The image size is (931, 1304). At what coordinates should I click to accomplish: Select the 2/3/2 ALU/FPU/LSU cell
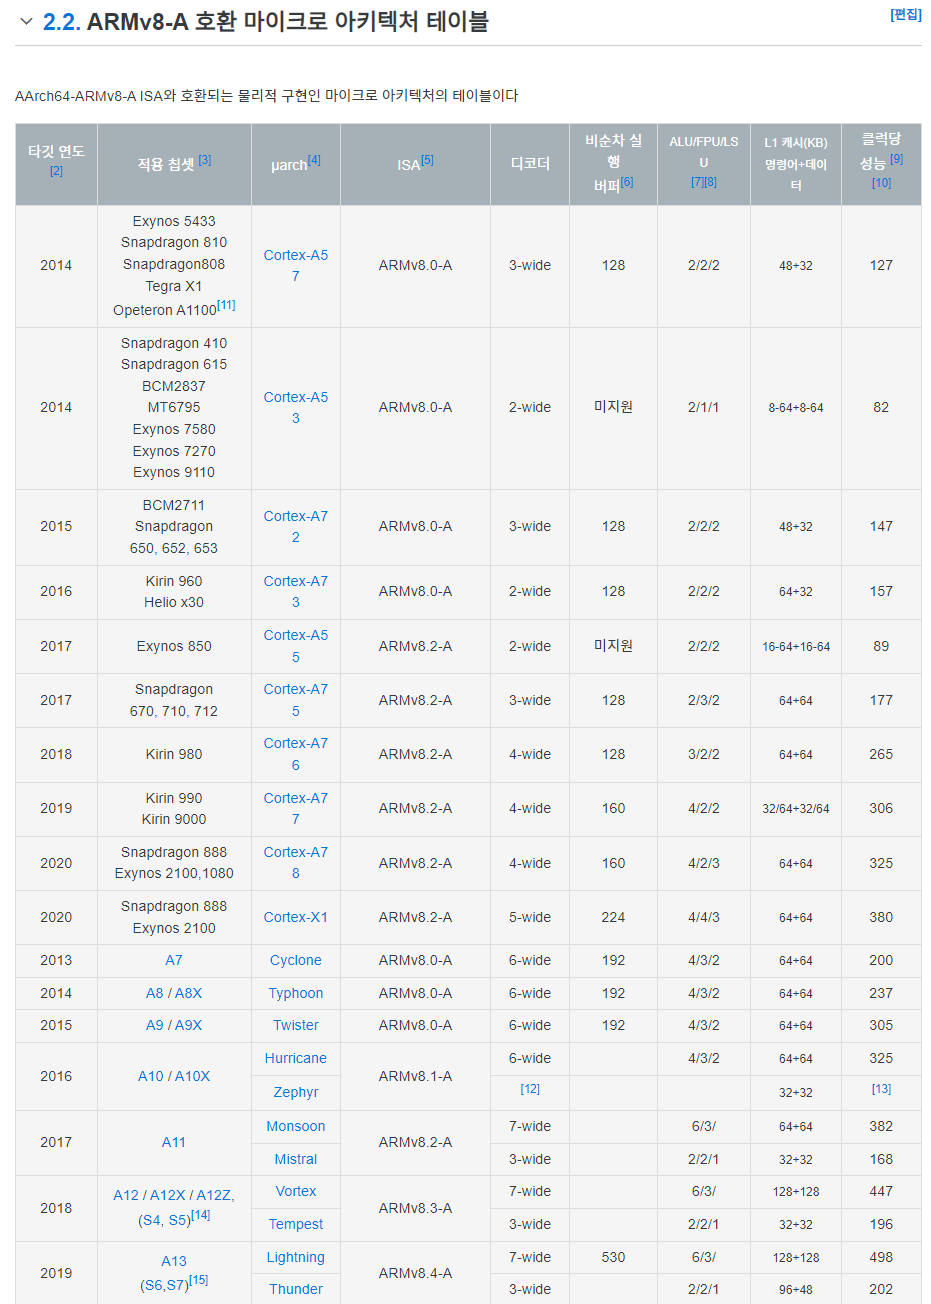pyautogui.click(x=704, y=700)
